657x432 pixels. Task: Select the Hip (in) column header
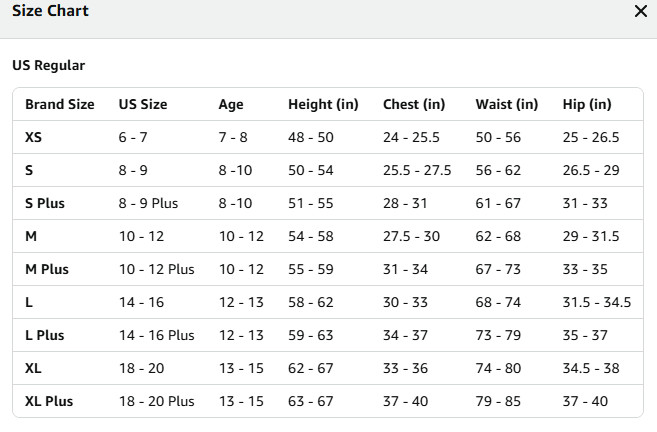pos(587,104)
